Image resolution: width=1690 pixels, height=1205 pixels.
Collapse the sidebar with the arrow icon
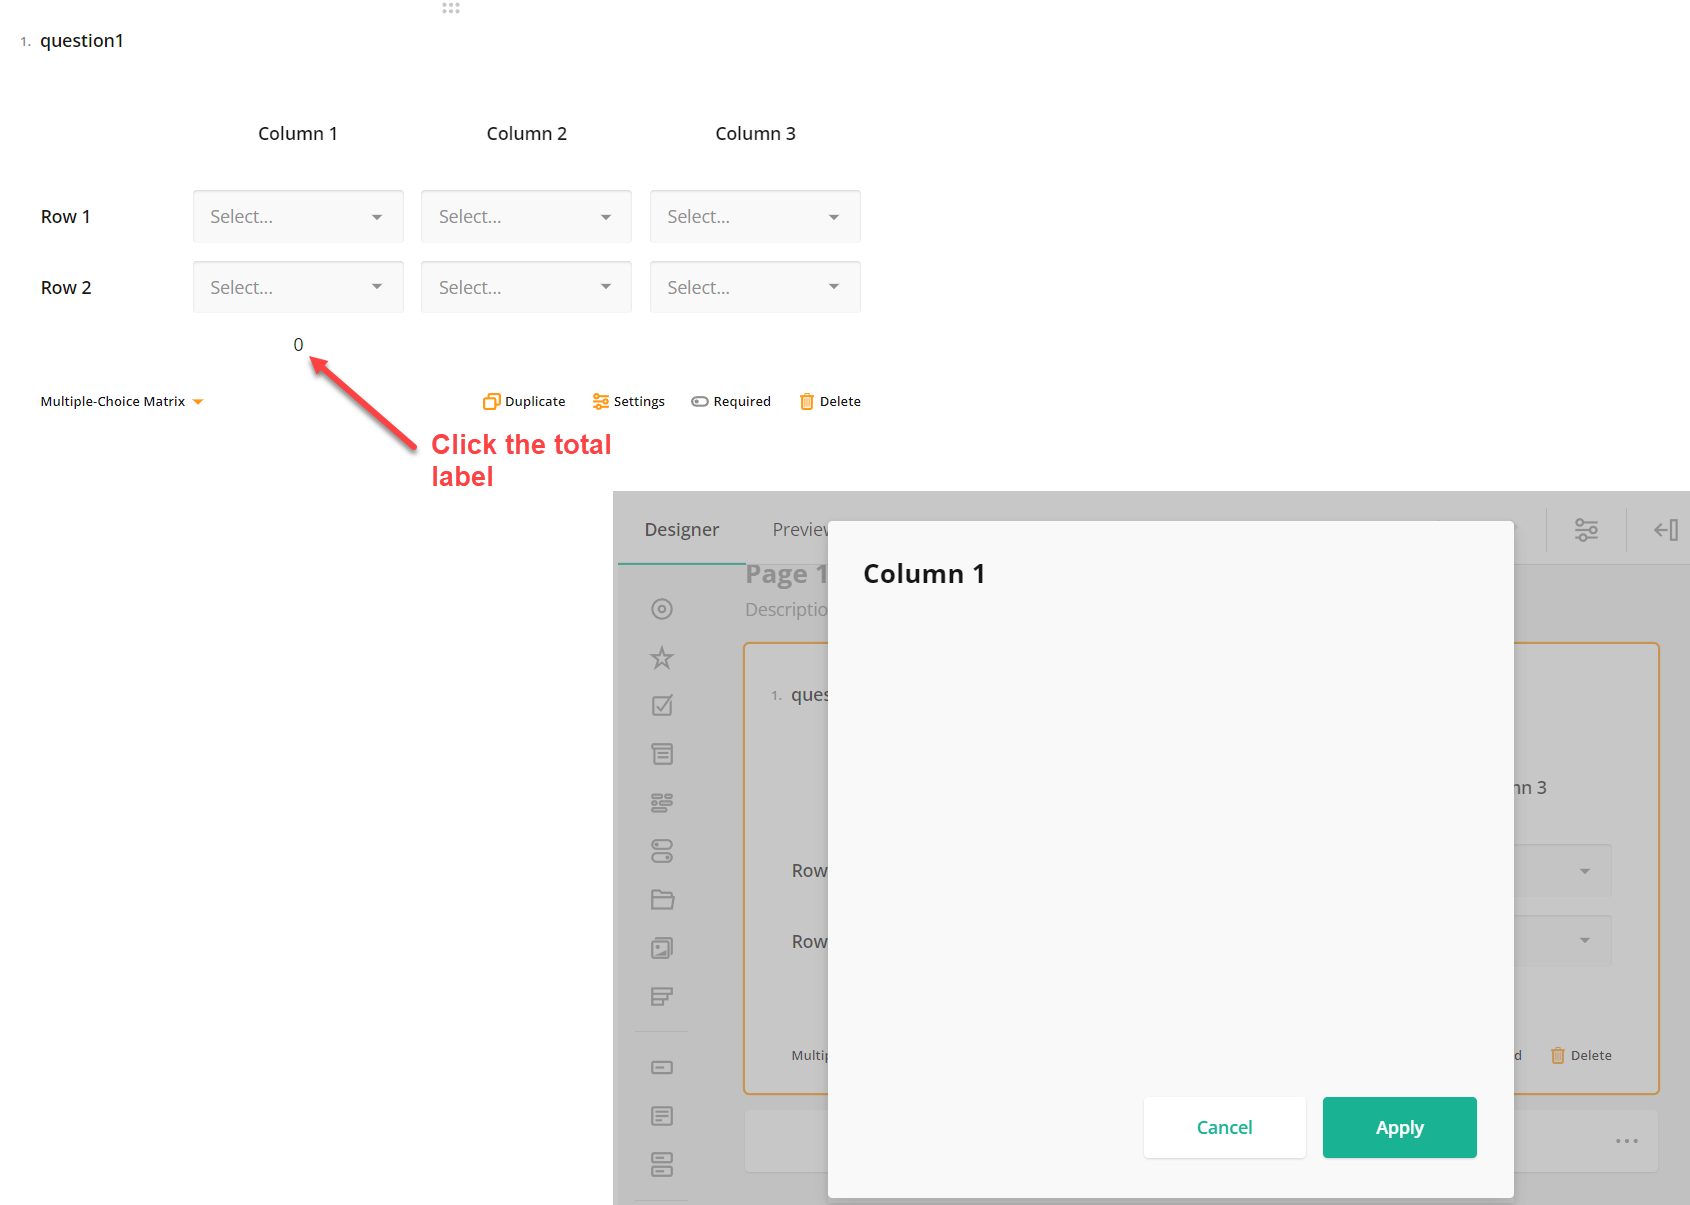tap(1665, 529)
